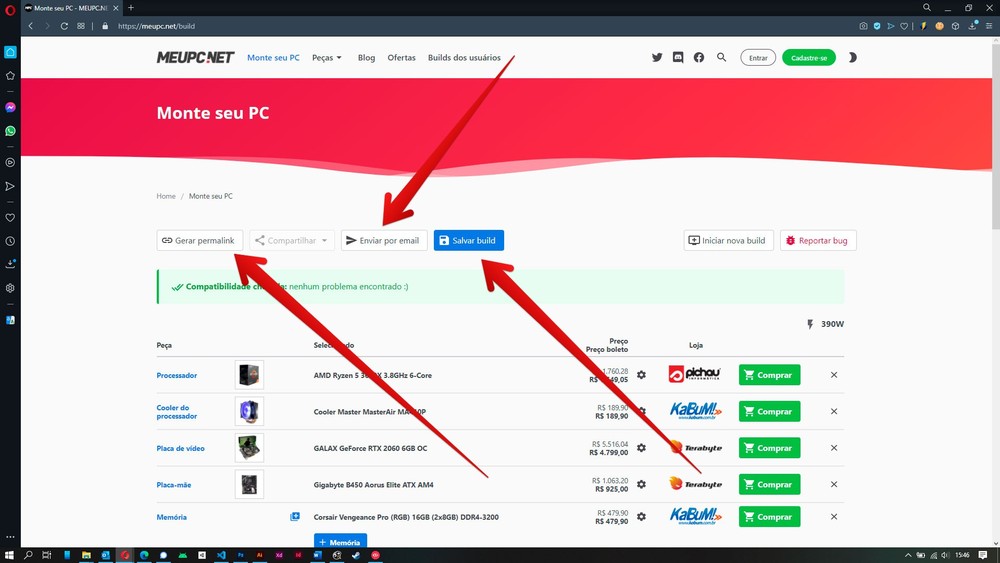Toggle dark mode moon icon
The image size is (1000, 563).
(x=853, y=57)
